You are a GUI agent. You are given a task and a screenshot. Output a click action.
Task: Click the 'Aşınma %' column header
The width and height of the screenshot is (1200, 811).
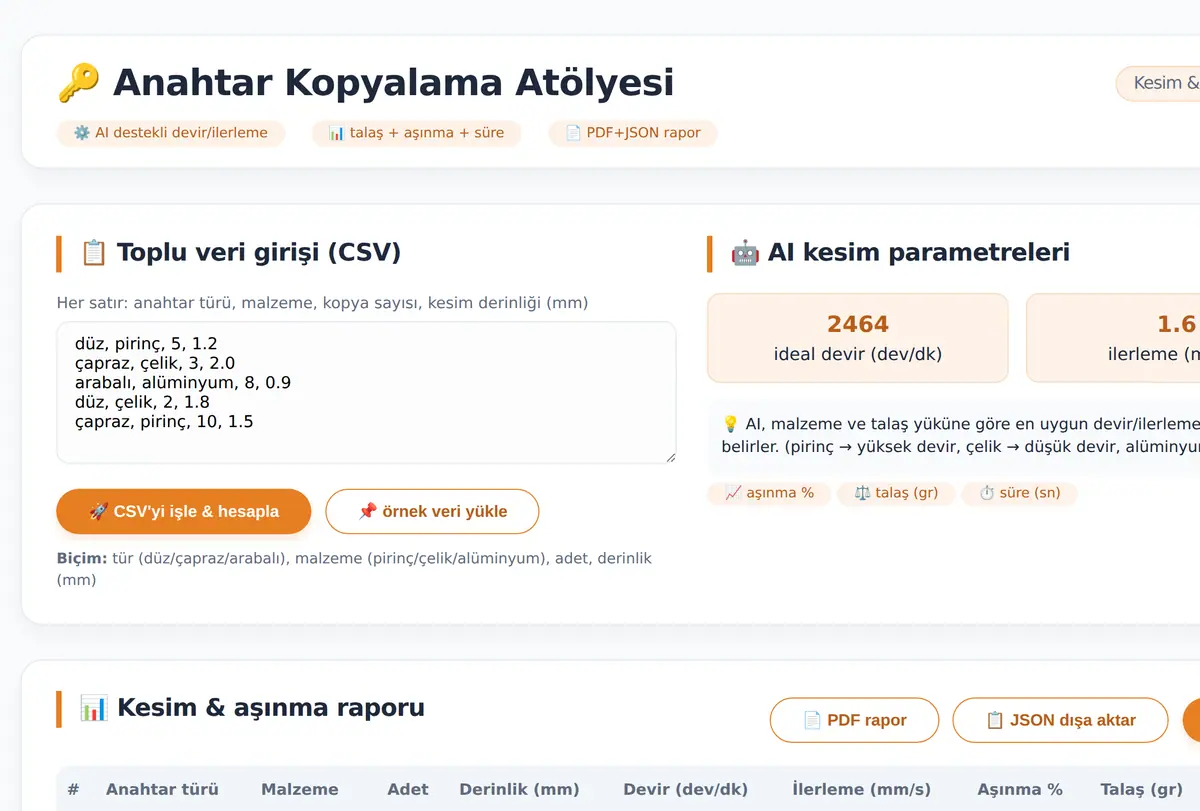pyautogui.click(x=1020, y=789)
